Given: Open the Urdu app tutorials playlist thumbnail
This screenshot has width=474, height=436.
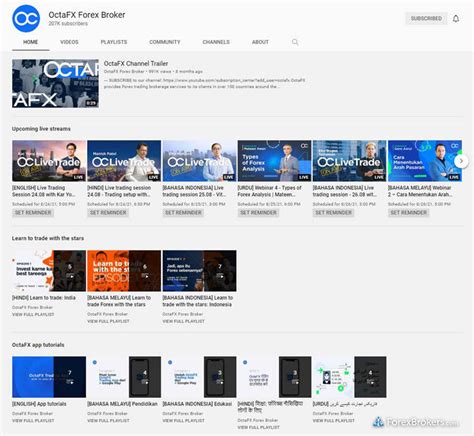Looking at the screenshot, I should point(349,377).
